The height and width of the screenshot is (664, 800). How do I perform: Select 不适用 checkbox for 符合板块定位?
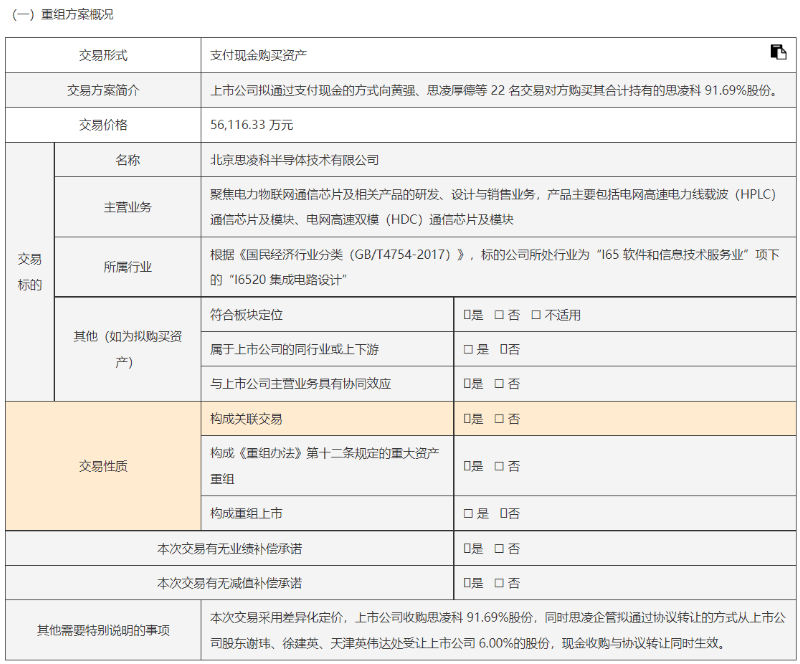(x=536, y=315)
